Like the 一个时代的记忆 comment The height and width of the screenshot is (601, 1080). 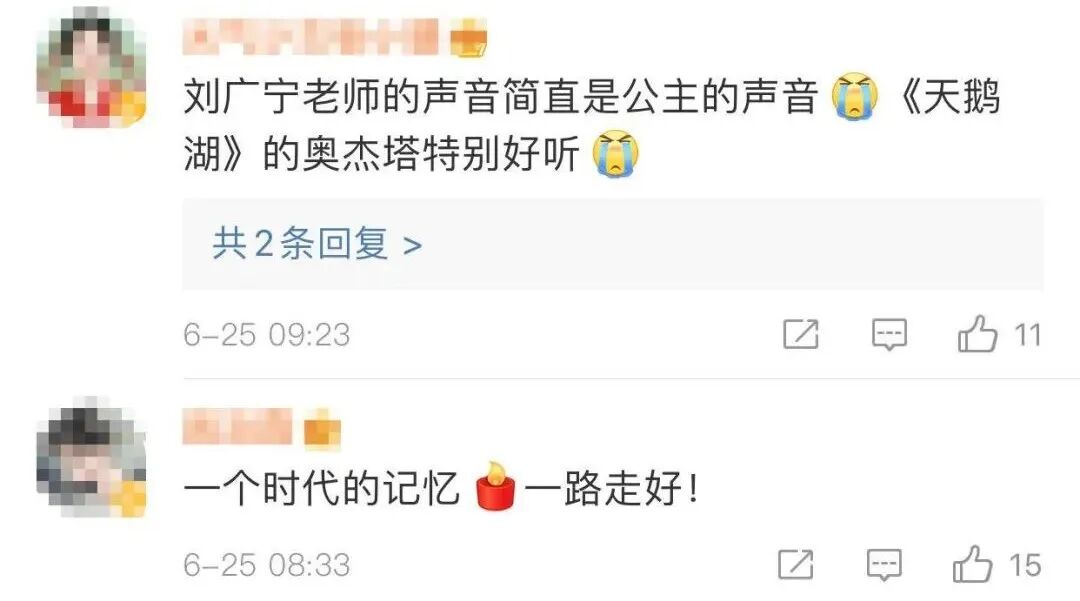point(973,564)
